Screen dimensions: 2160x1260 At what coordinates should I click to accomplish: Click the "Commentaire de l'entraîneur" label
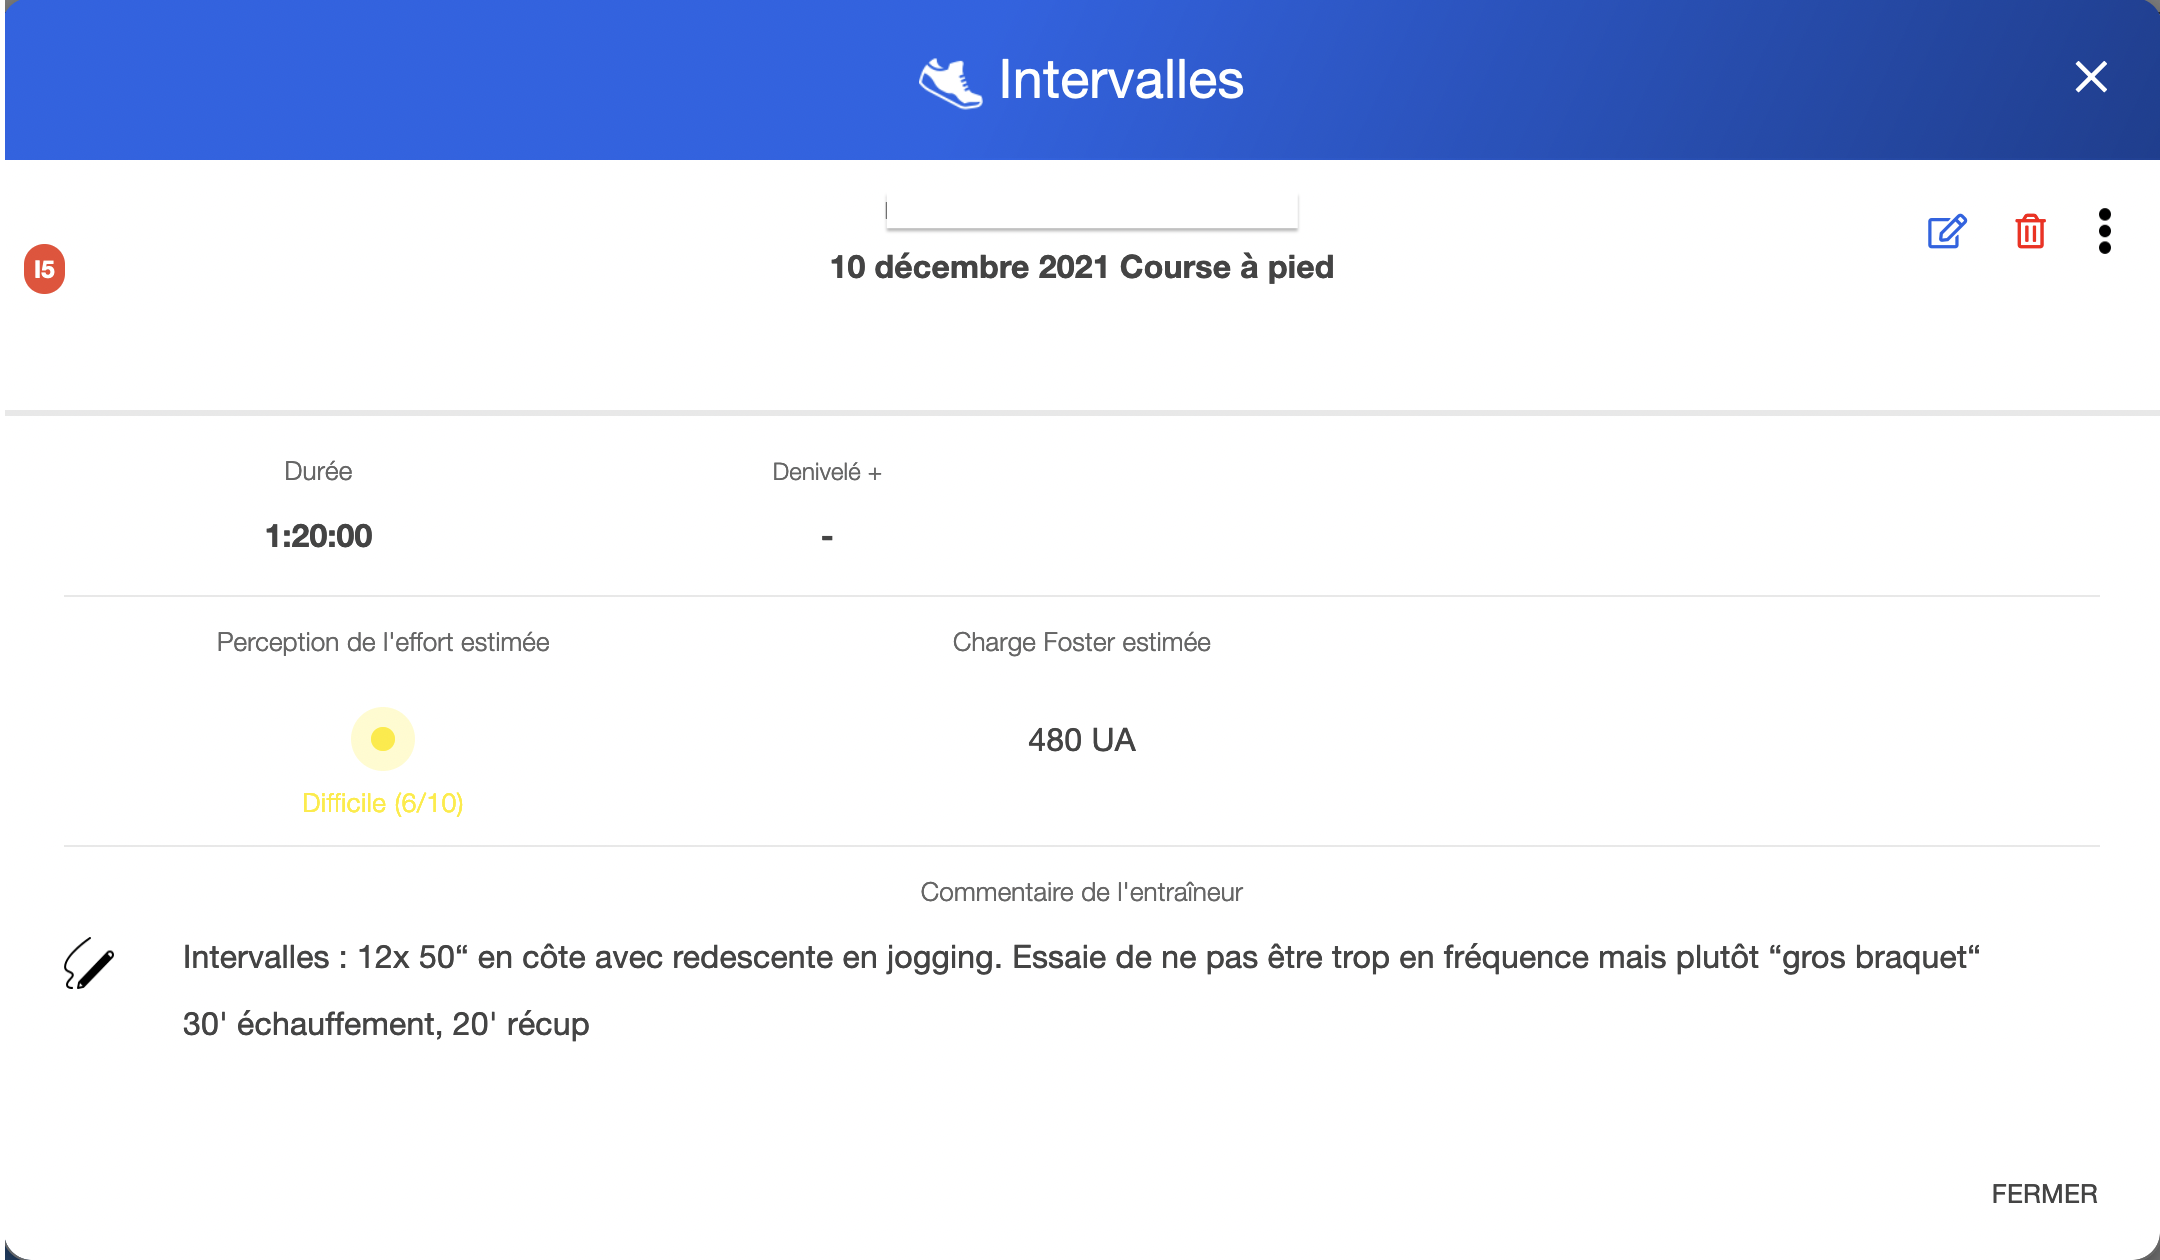tap(1081, 892)
